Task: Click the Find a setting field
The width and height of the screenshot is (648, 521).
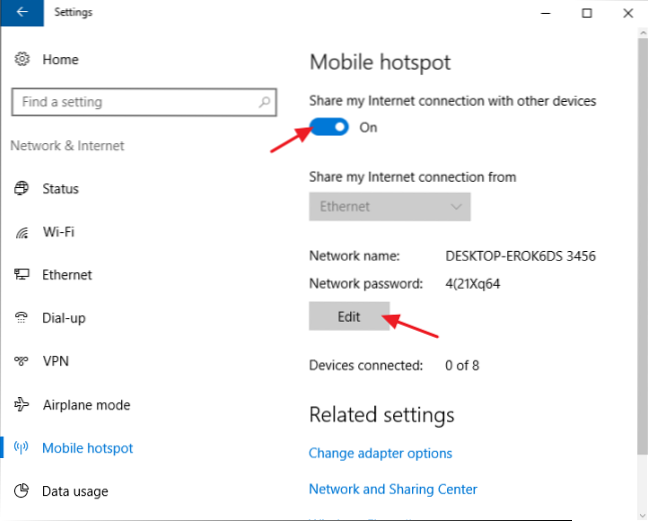Action: click(x=144, y=102)
